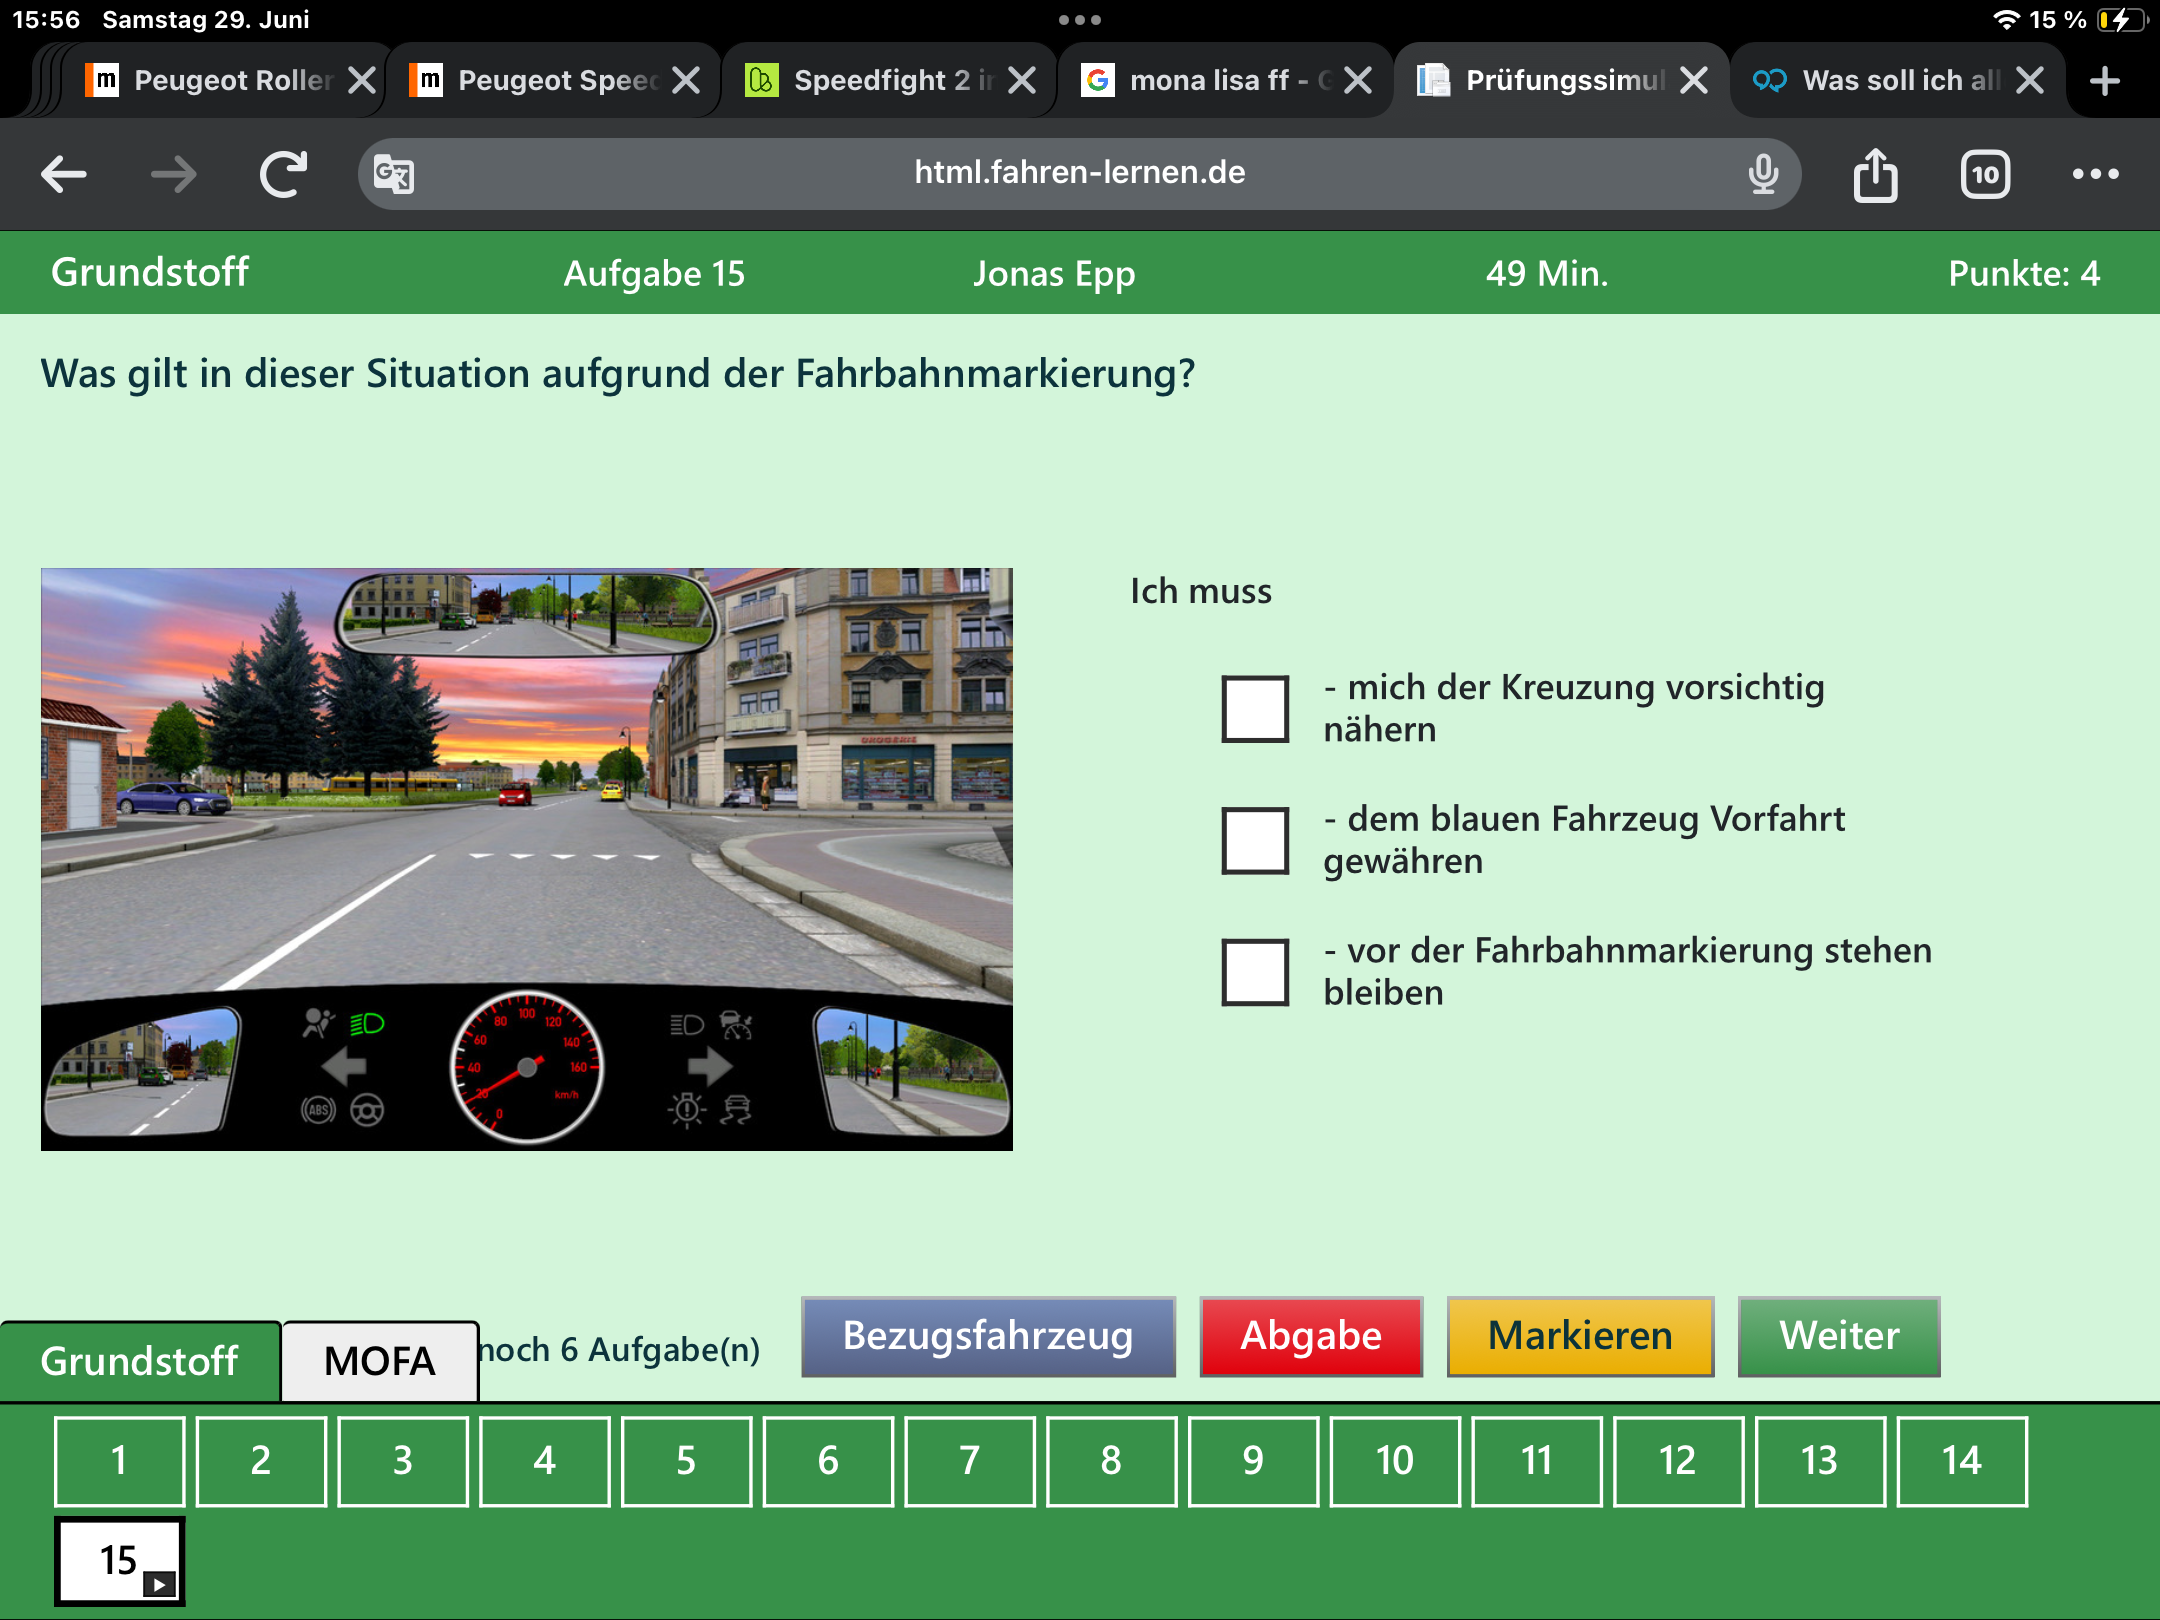Check 'mich der Kreuzung vorsichtig nähern'
This screenshot has height=1620, width=2160.
click(x=1255, y=709)
